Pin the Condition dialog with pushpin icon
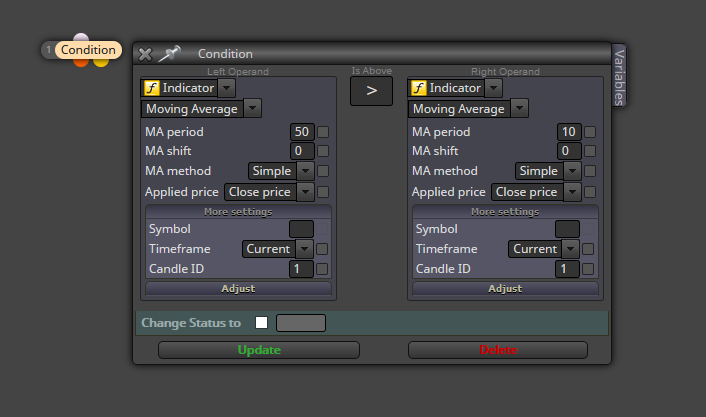 169,54
